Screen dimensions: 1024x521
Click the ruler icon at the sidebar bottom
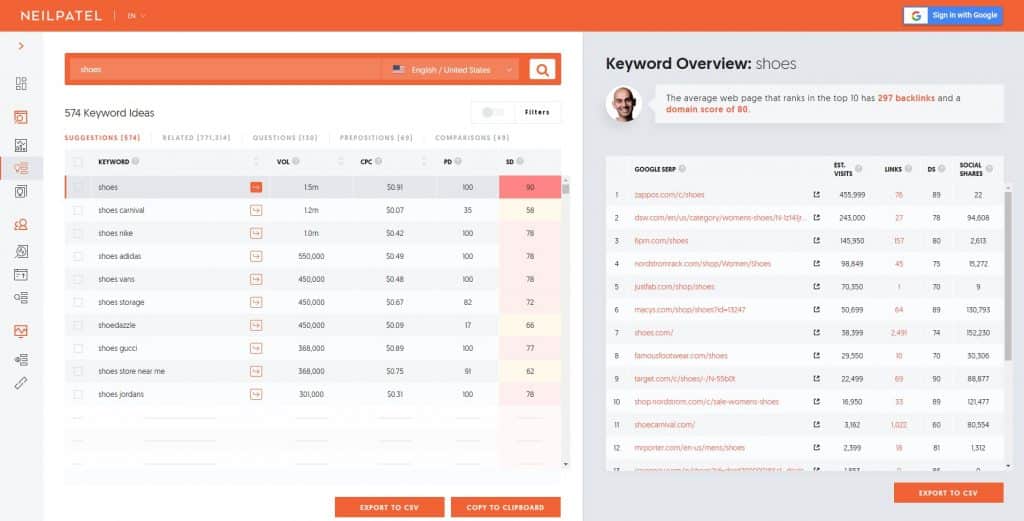21,383
